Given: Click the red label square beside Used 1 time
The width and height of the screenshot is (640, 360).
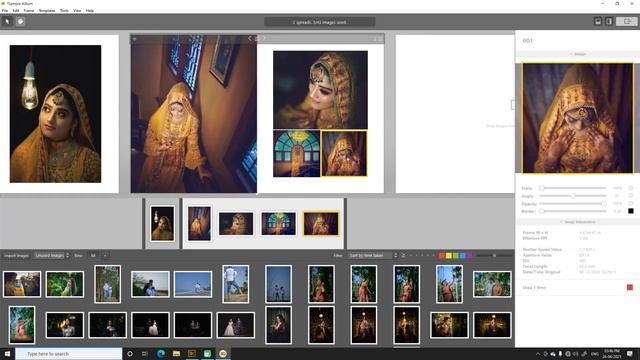Looking at the screenshot, I should (630, 287).
